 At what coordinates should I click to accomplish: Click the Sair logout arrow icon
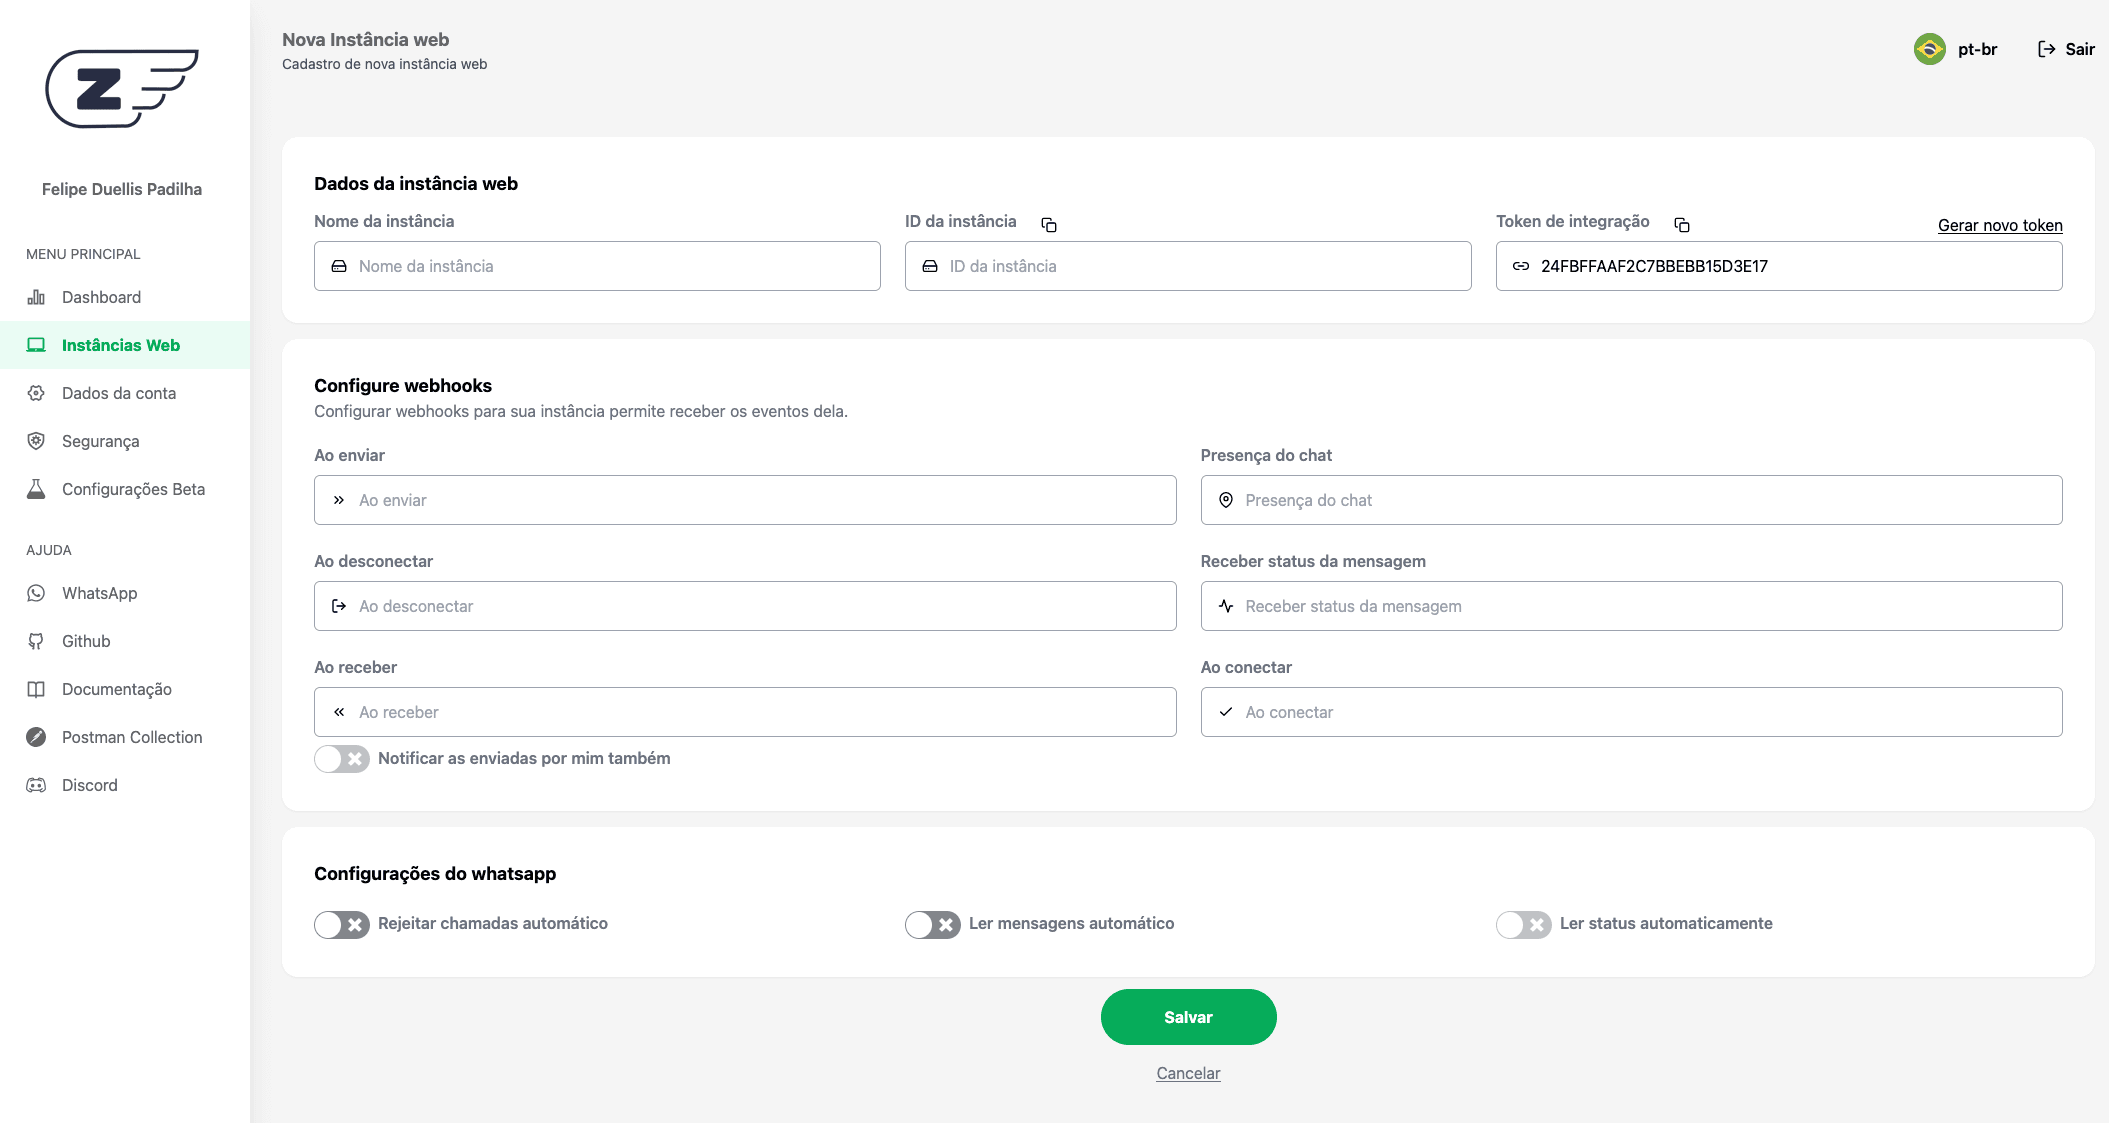point(2046,49)
